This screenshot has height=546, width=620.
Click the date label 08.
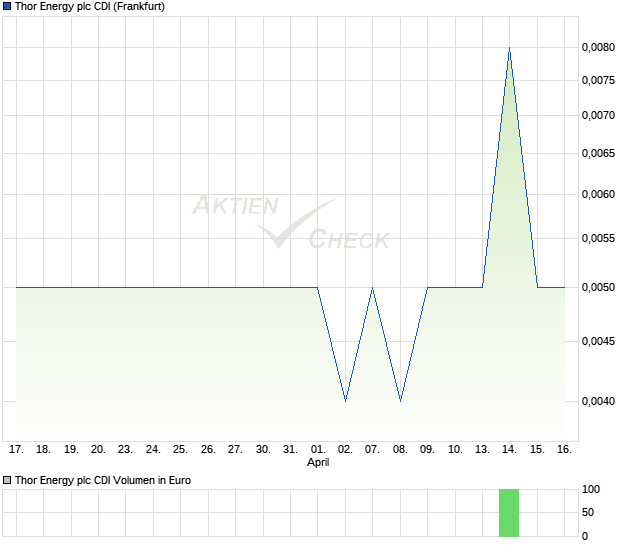click(401, 450)
